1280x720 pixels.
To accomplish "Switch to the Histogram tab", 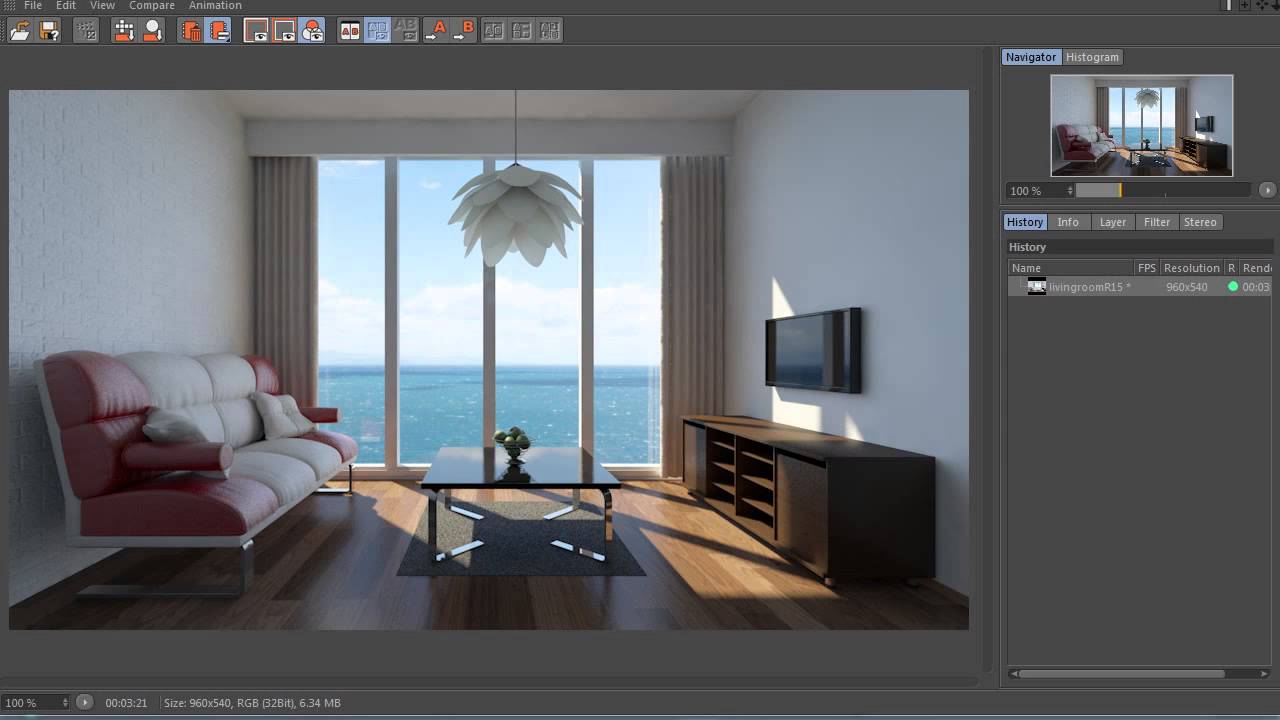I will 1092,57.
